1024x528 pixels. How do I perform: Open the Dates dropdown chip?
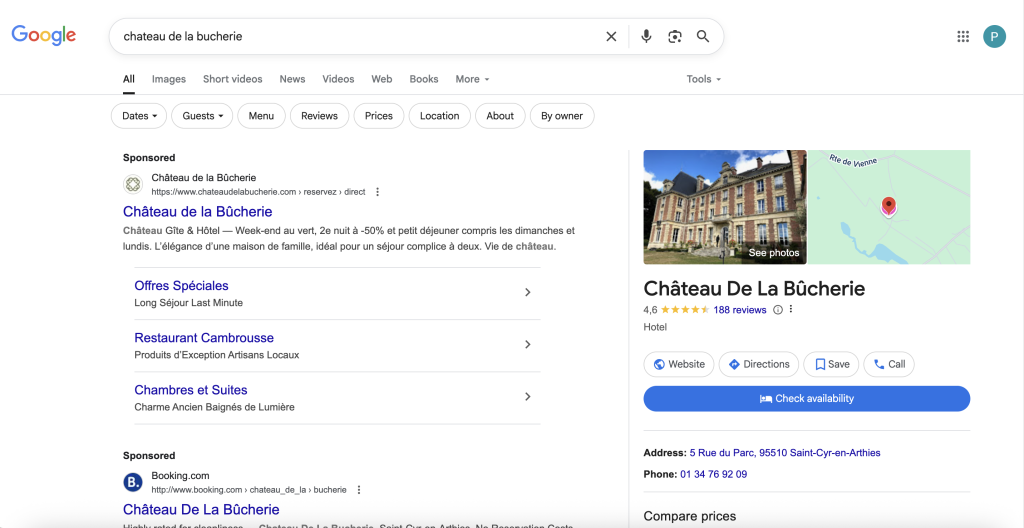tap(139, 116)
